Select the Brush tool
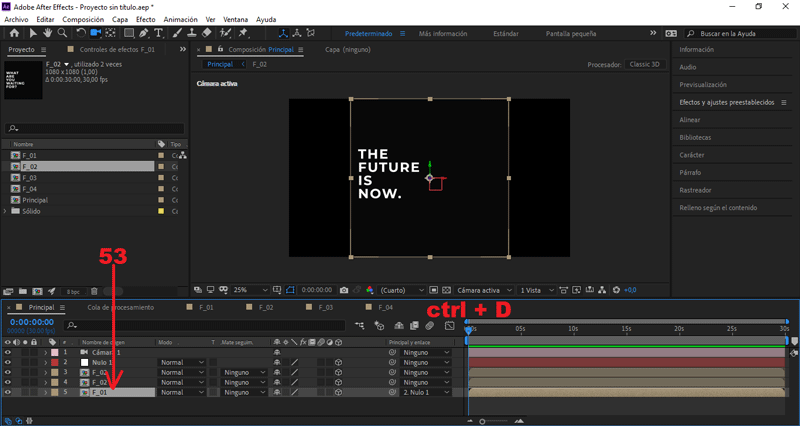The width and height of the screenshot is (800, 426). 177,33
